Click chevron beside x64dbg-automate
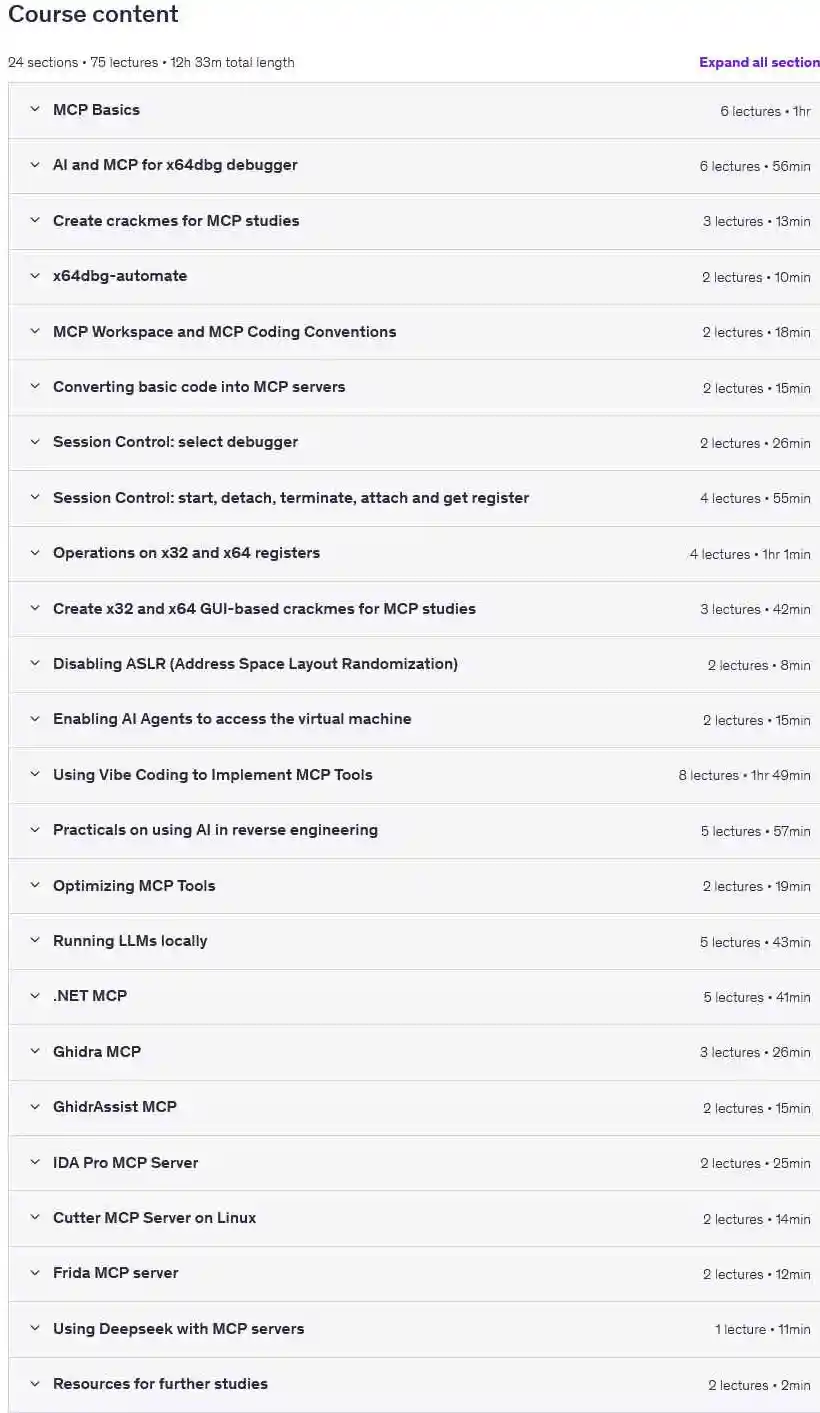Screen dimensions: 820x1413 [35, 275]
